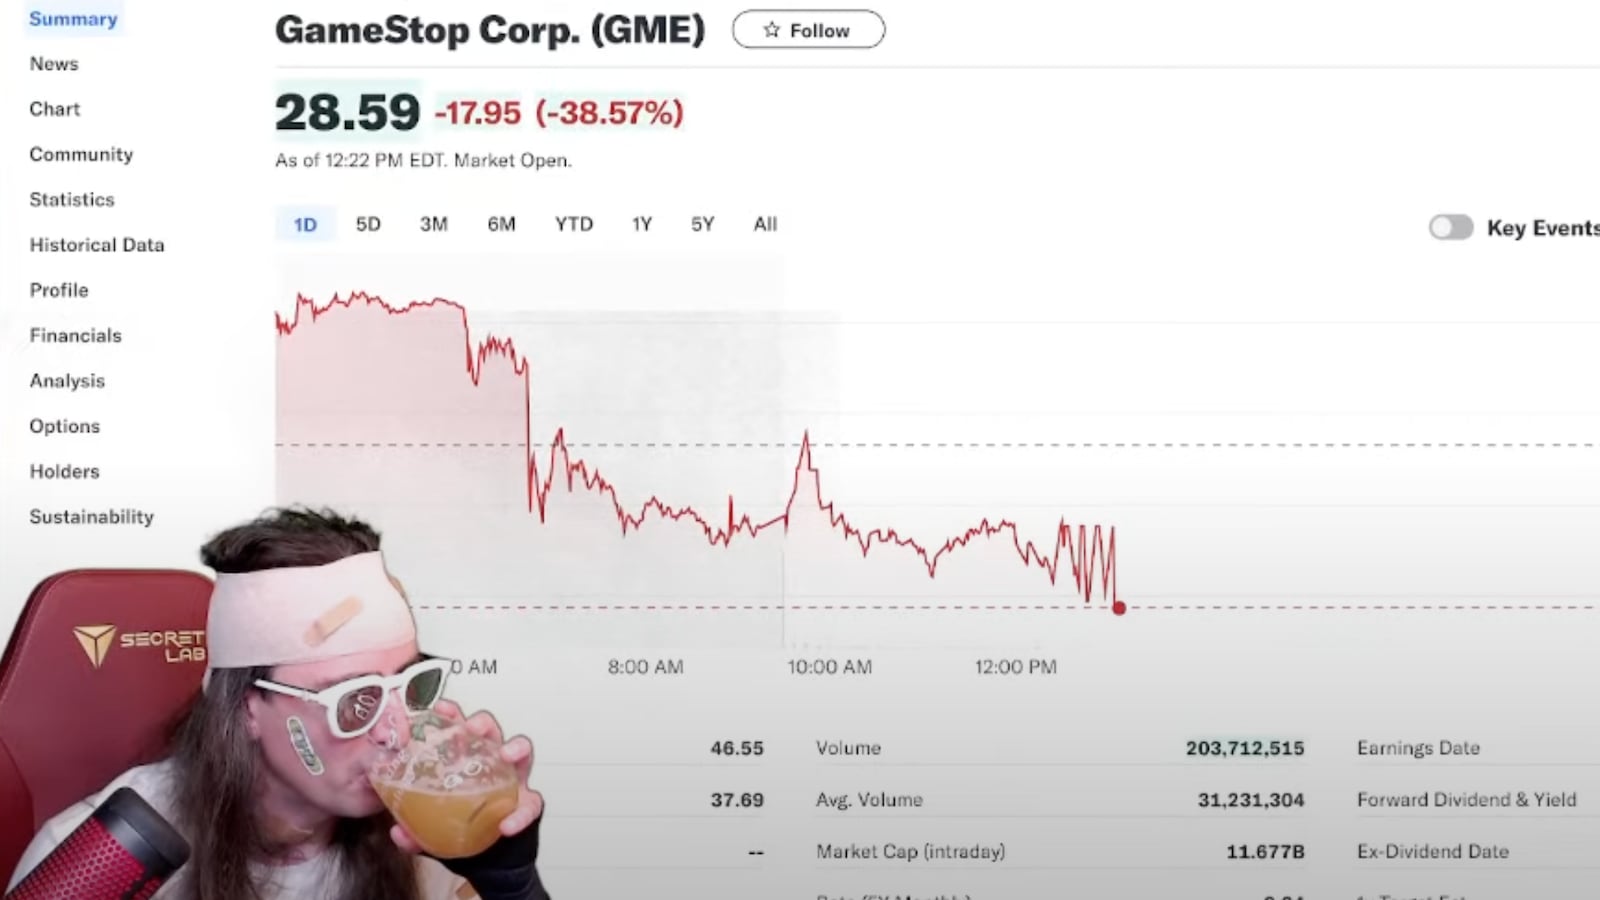
Task: Select the Sustainability sidebar entry
Action: 91,516
